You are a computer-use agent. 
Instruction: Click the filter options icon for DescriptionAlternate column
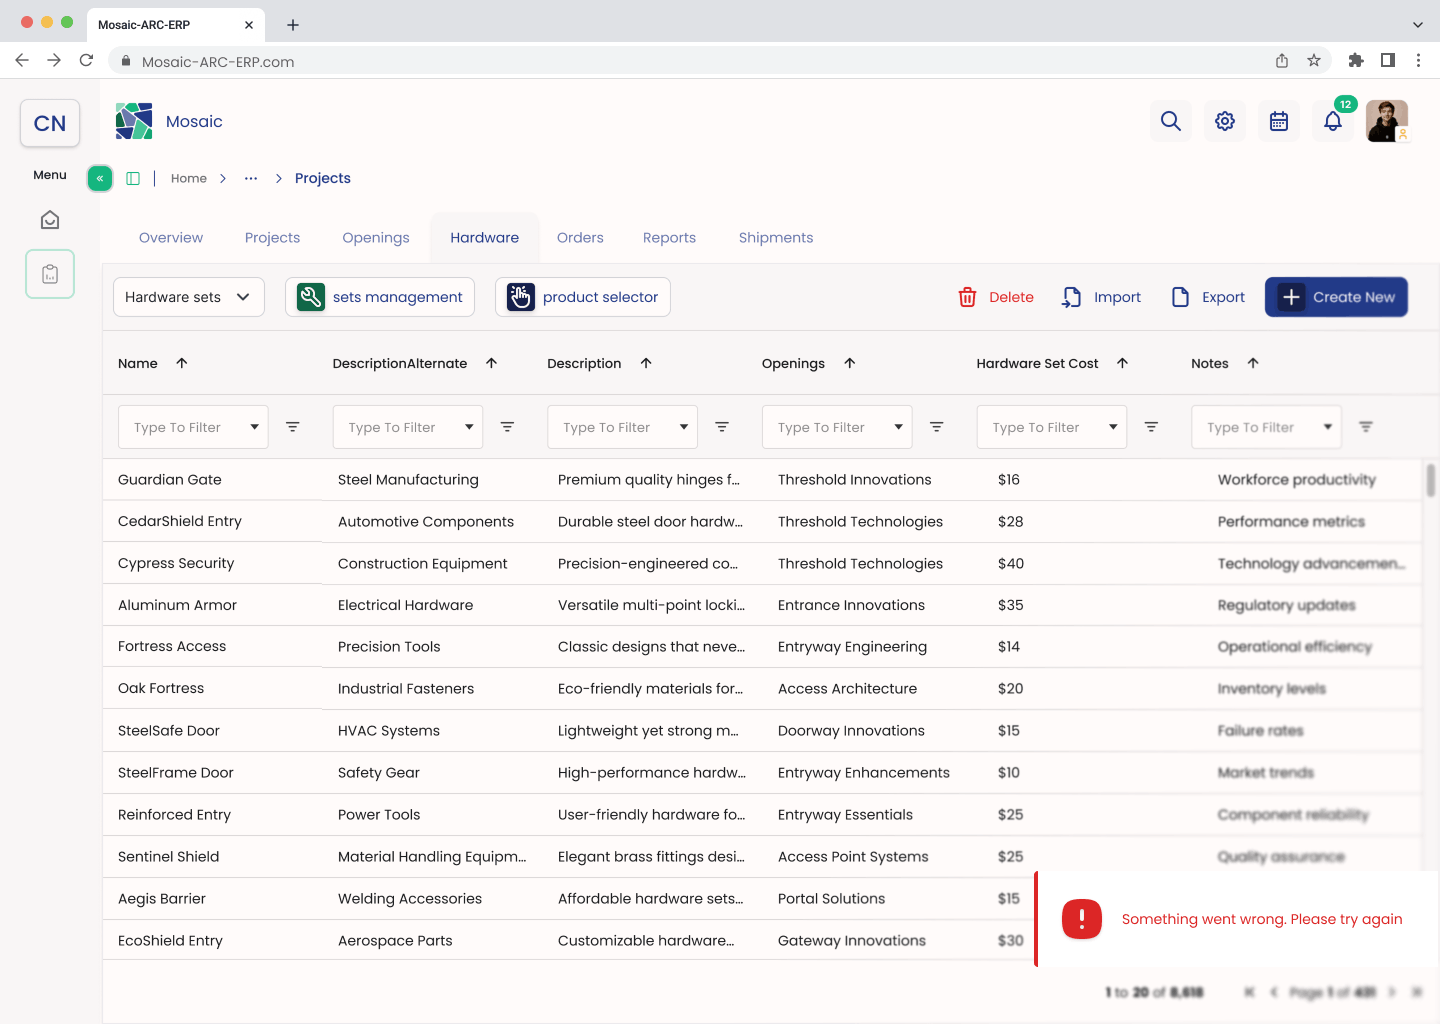pyautogui.click(x=507, y=427)
